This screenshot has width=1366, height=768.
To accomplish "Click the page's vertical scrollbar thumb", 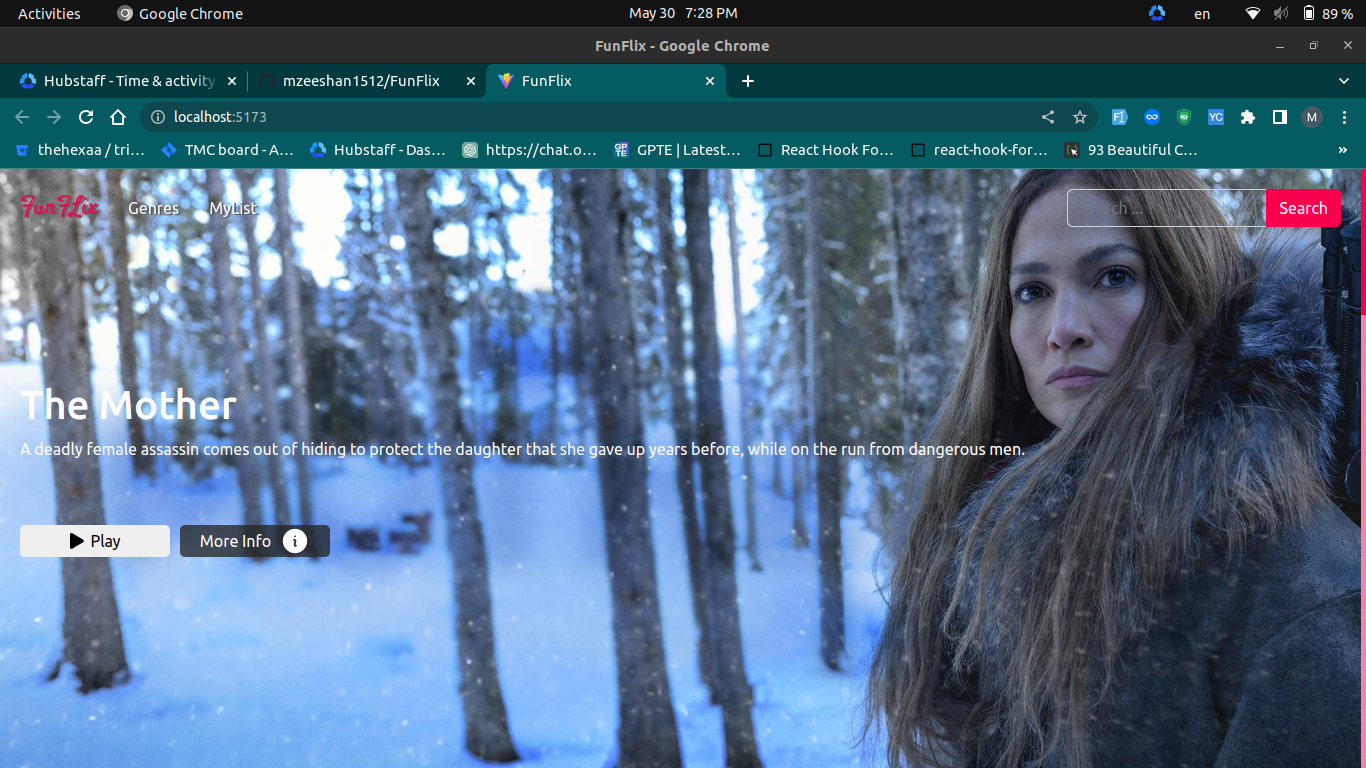I will click(x=1362, y=243).
